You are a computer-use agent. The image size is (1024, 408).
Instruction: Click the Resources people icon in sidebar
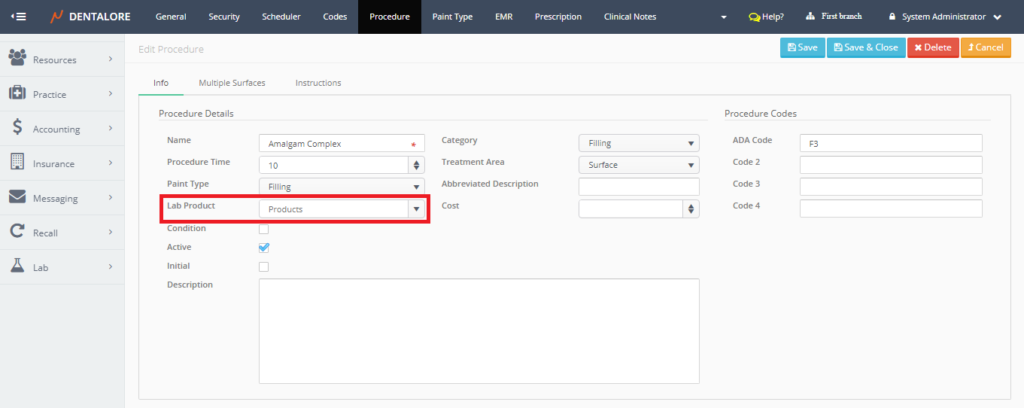(17, 59)
